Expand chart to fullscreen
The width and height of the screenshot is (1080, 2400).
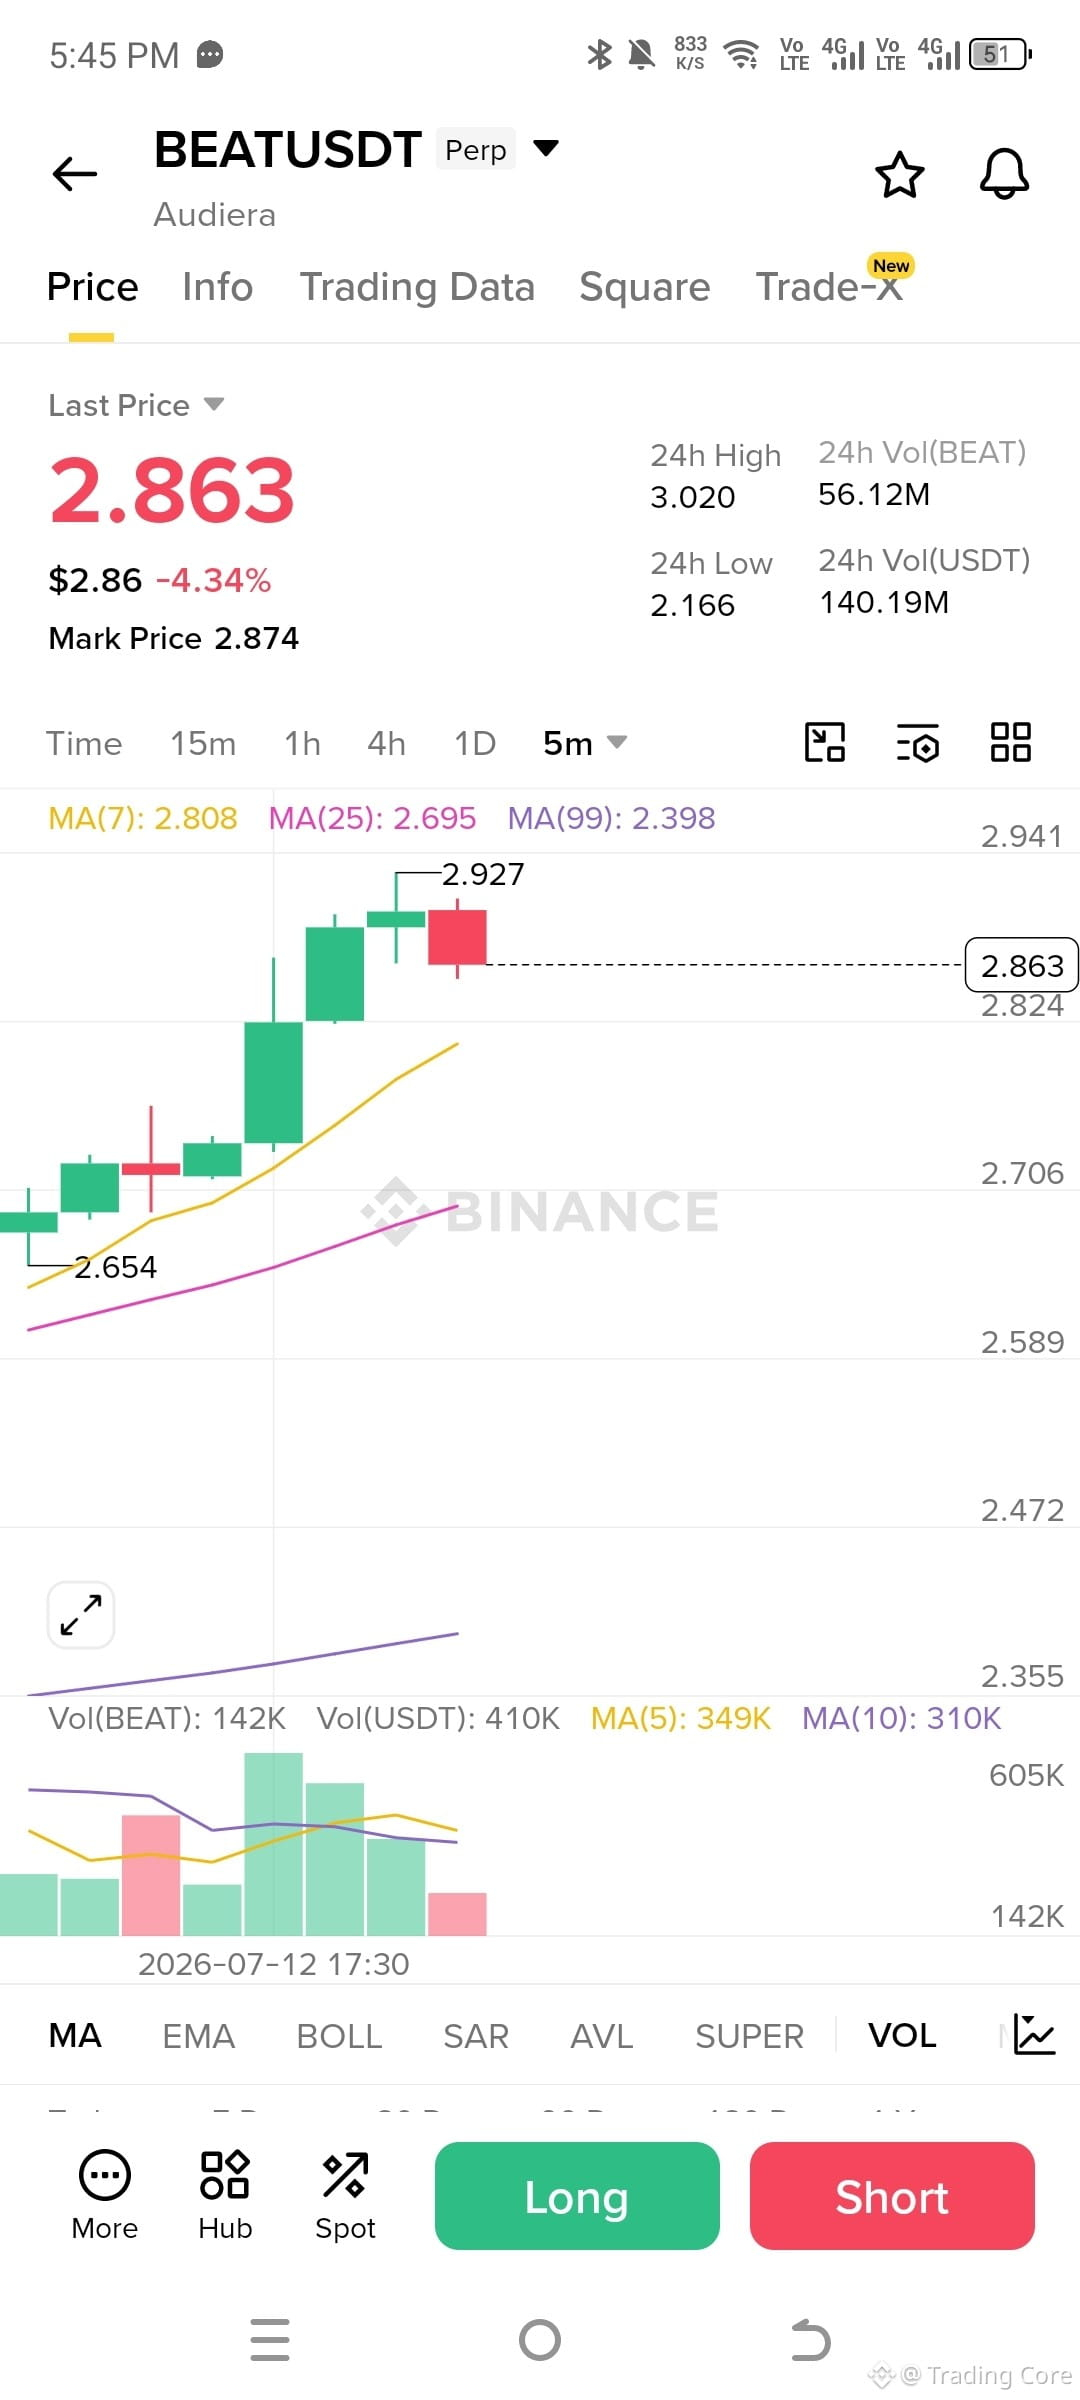[x=81, y=1614]
